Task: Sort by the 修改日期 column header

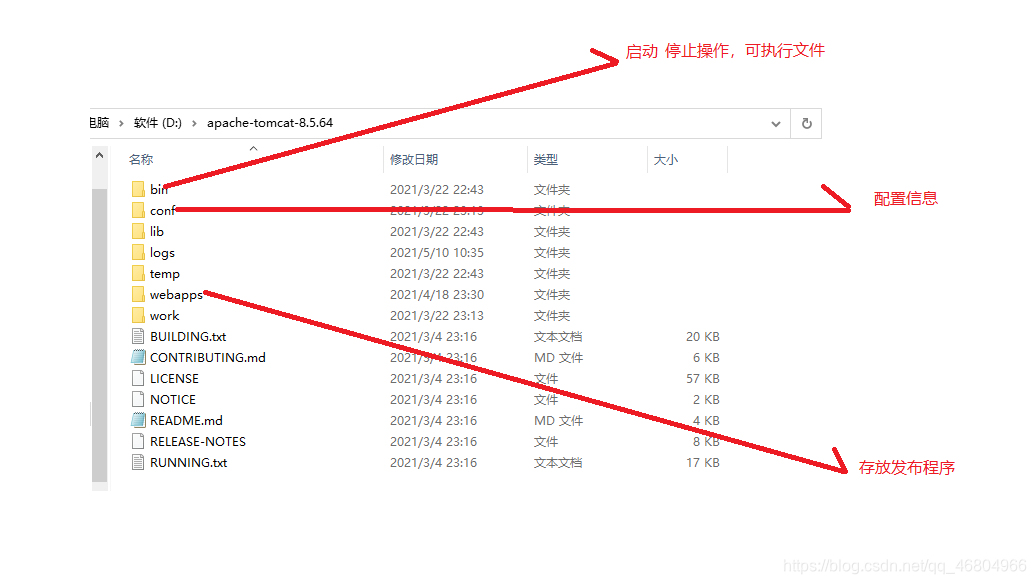Action: pyautogui.click(x=414, y=160)
